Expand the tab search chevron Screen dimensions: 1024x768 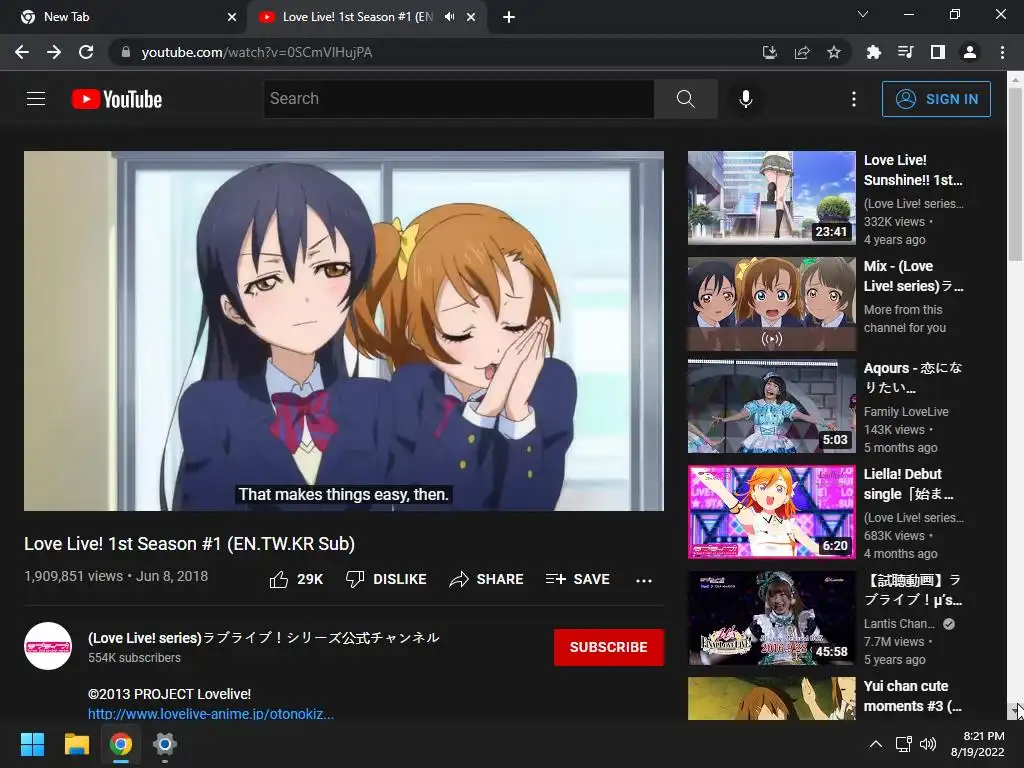tap(863, 14)
